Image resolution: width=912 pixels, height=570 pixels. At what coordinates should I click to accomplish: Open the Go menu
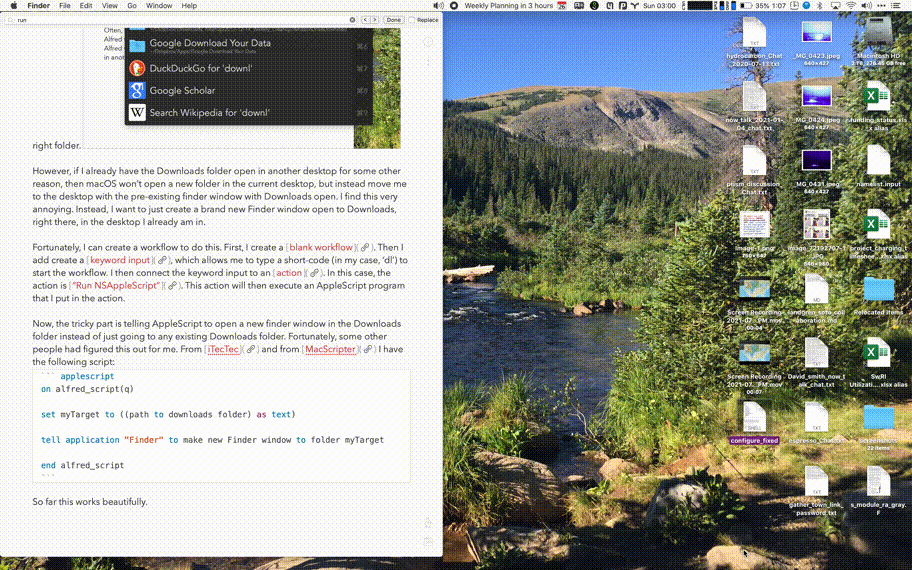pos(132,5)
